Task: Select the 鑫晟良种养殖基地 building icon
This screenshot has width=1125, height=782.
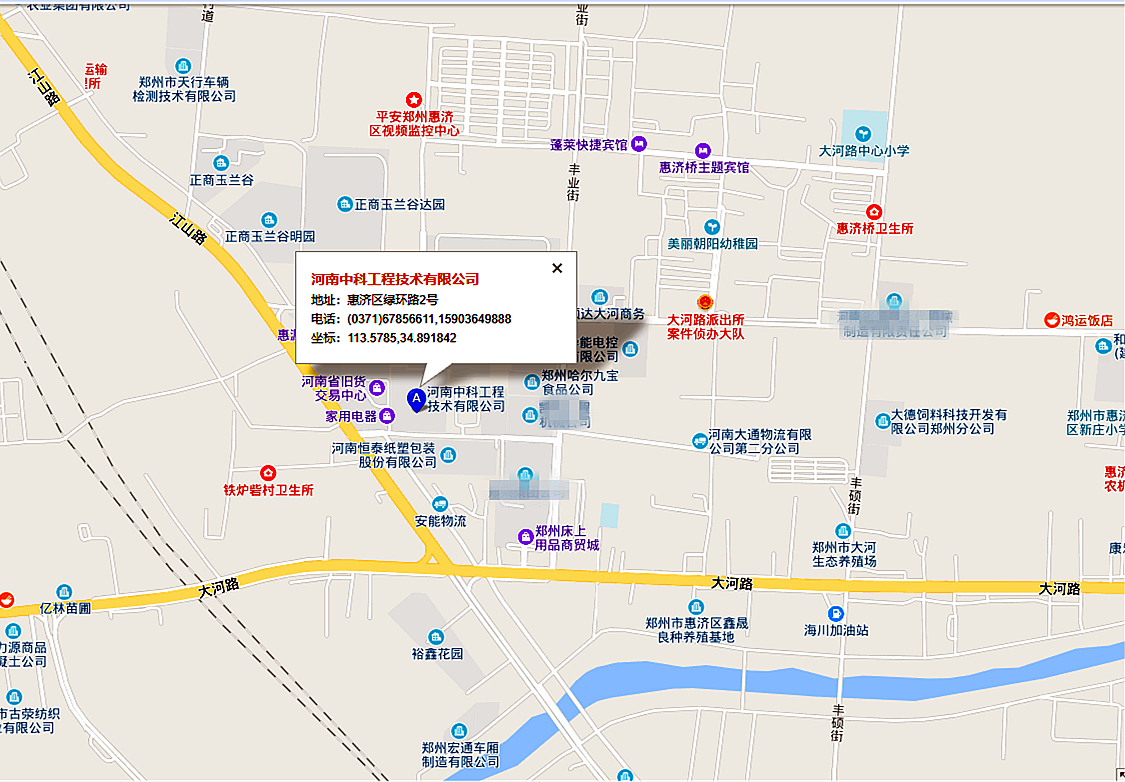Action: point(696,608)
